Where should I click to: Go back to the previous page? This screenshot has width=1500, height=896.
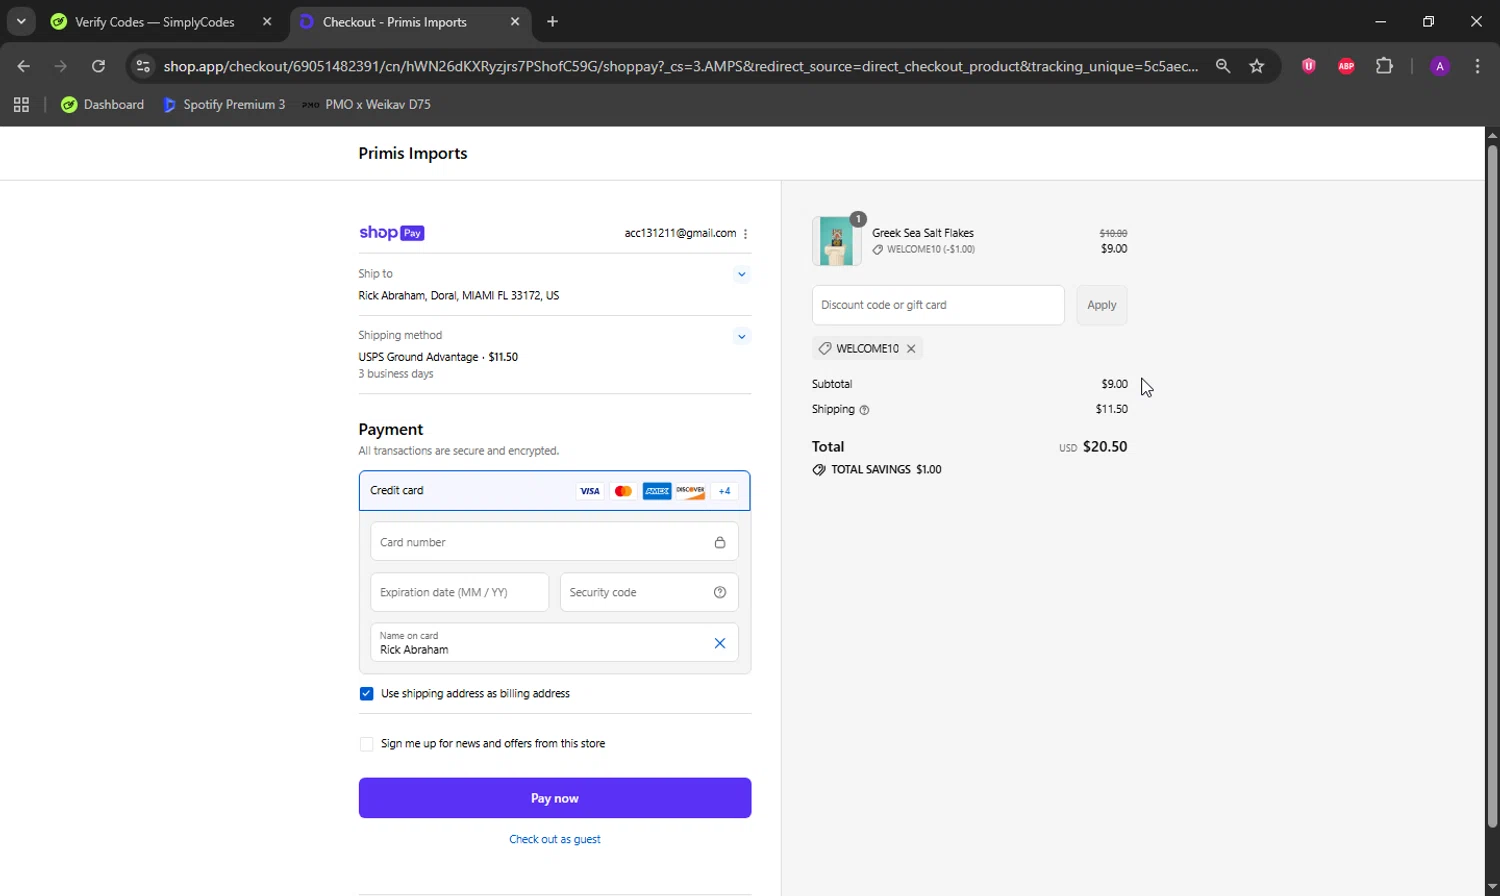[x=23, y=66]
